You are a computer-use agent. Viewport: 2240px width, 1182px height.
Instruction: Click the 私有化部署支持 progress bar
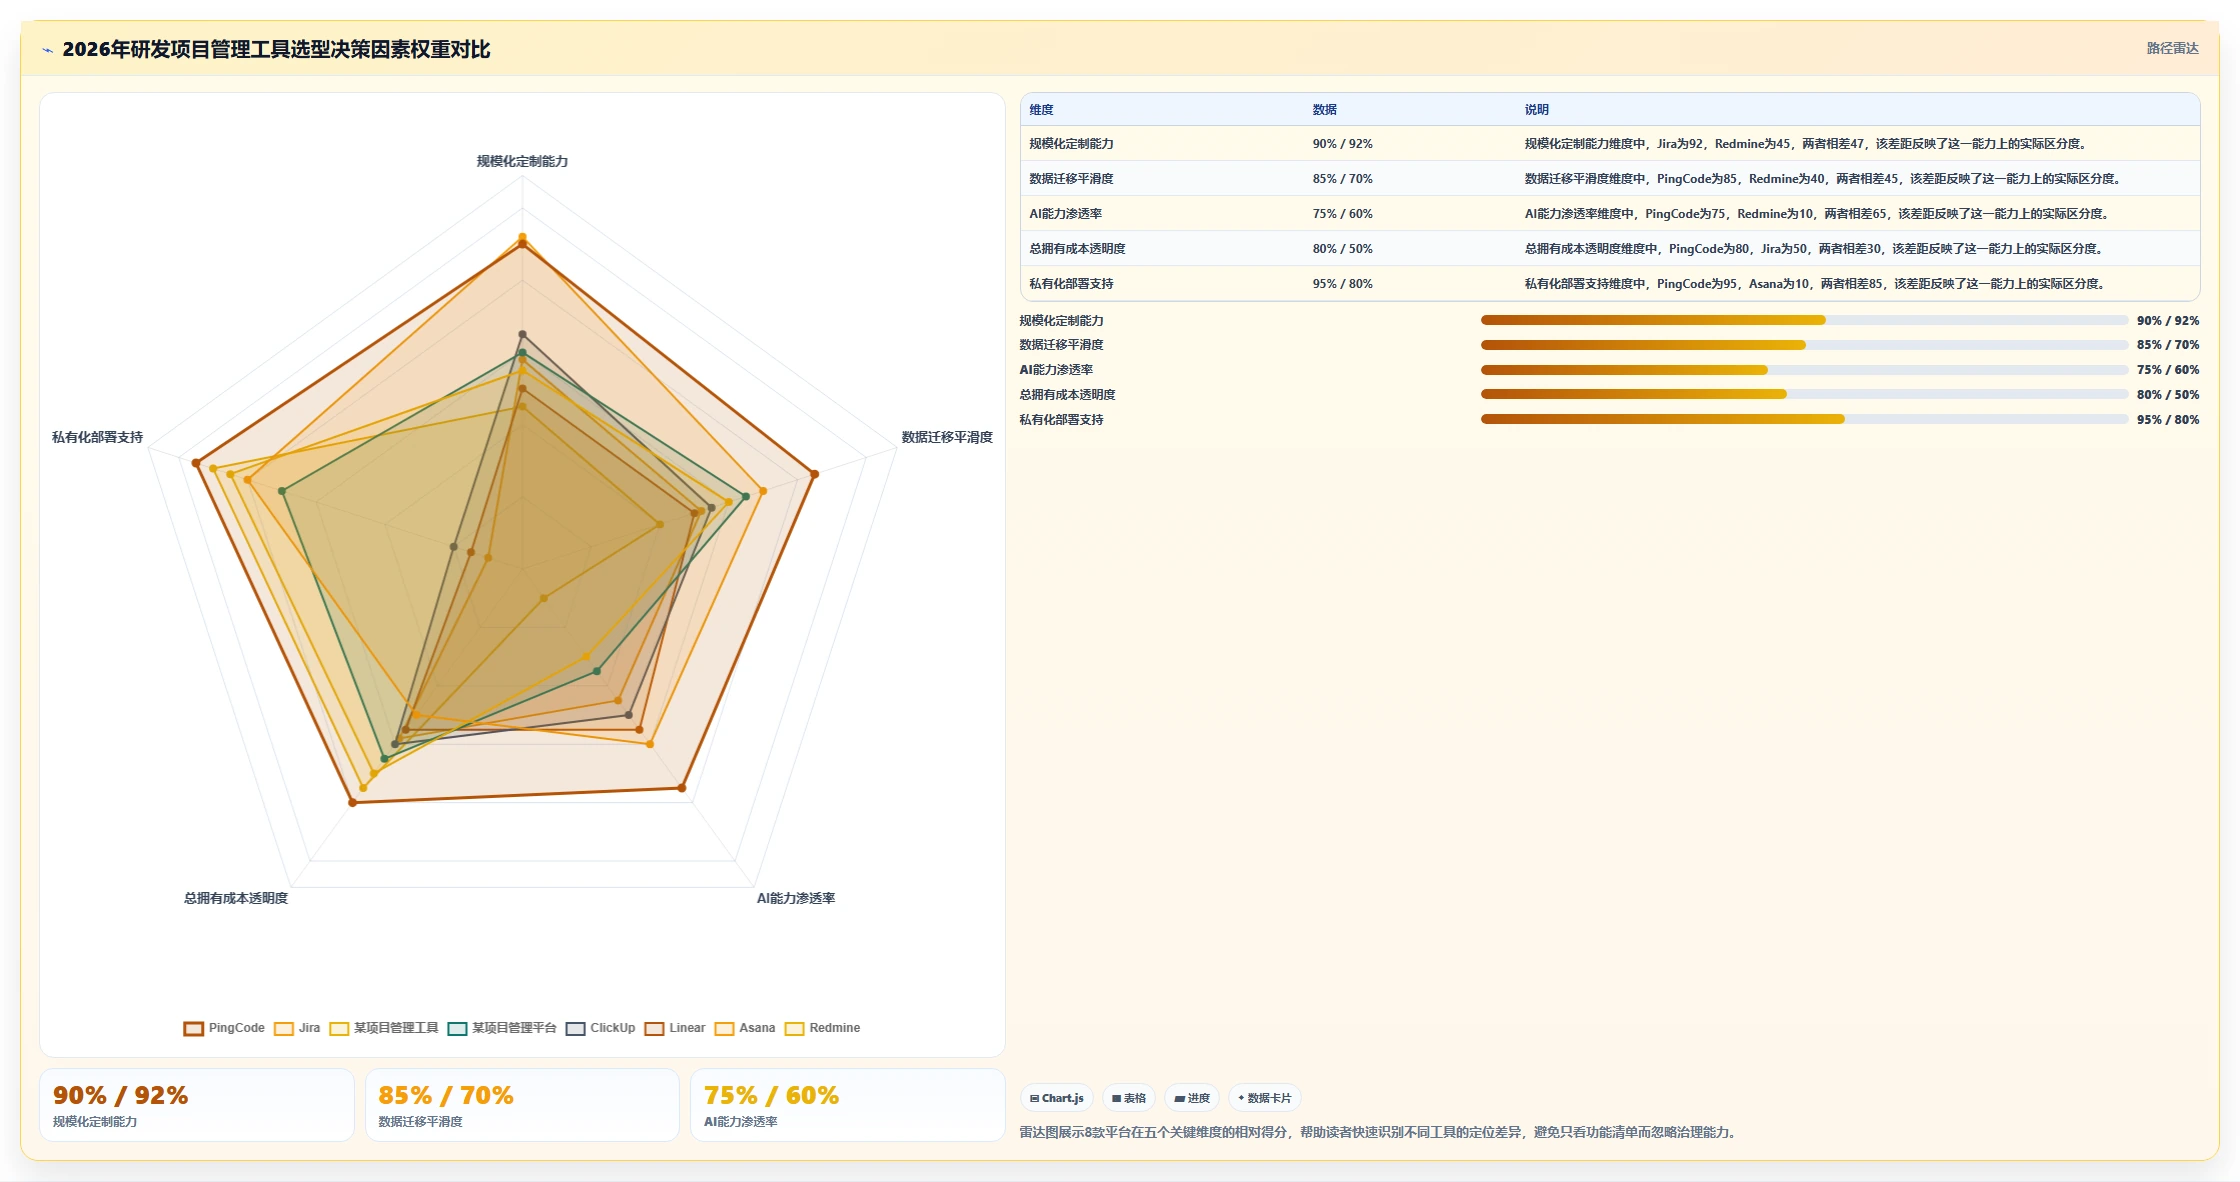(x=1804, y=419)
